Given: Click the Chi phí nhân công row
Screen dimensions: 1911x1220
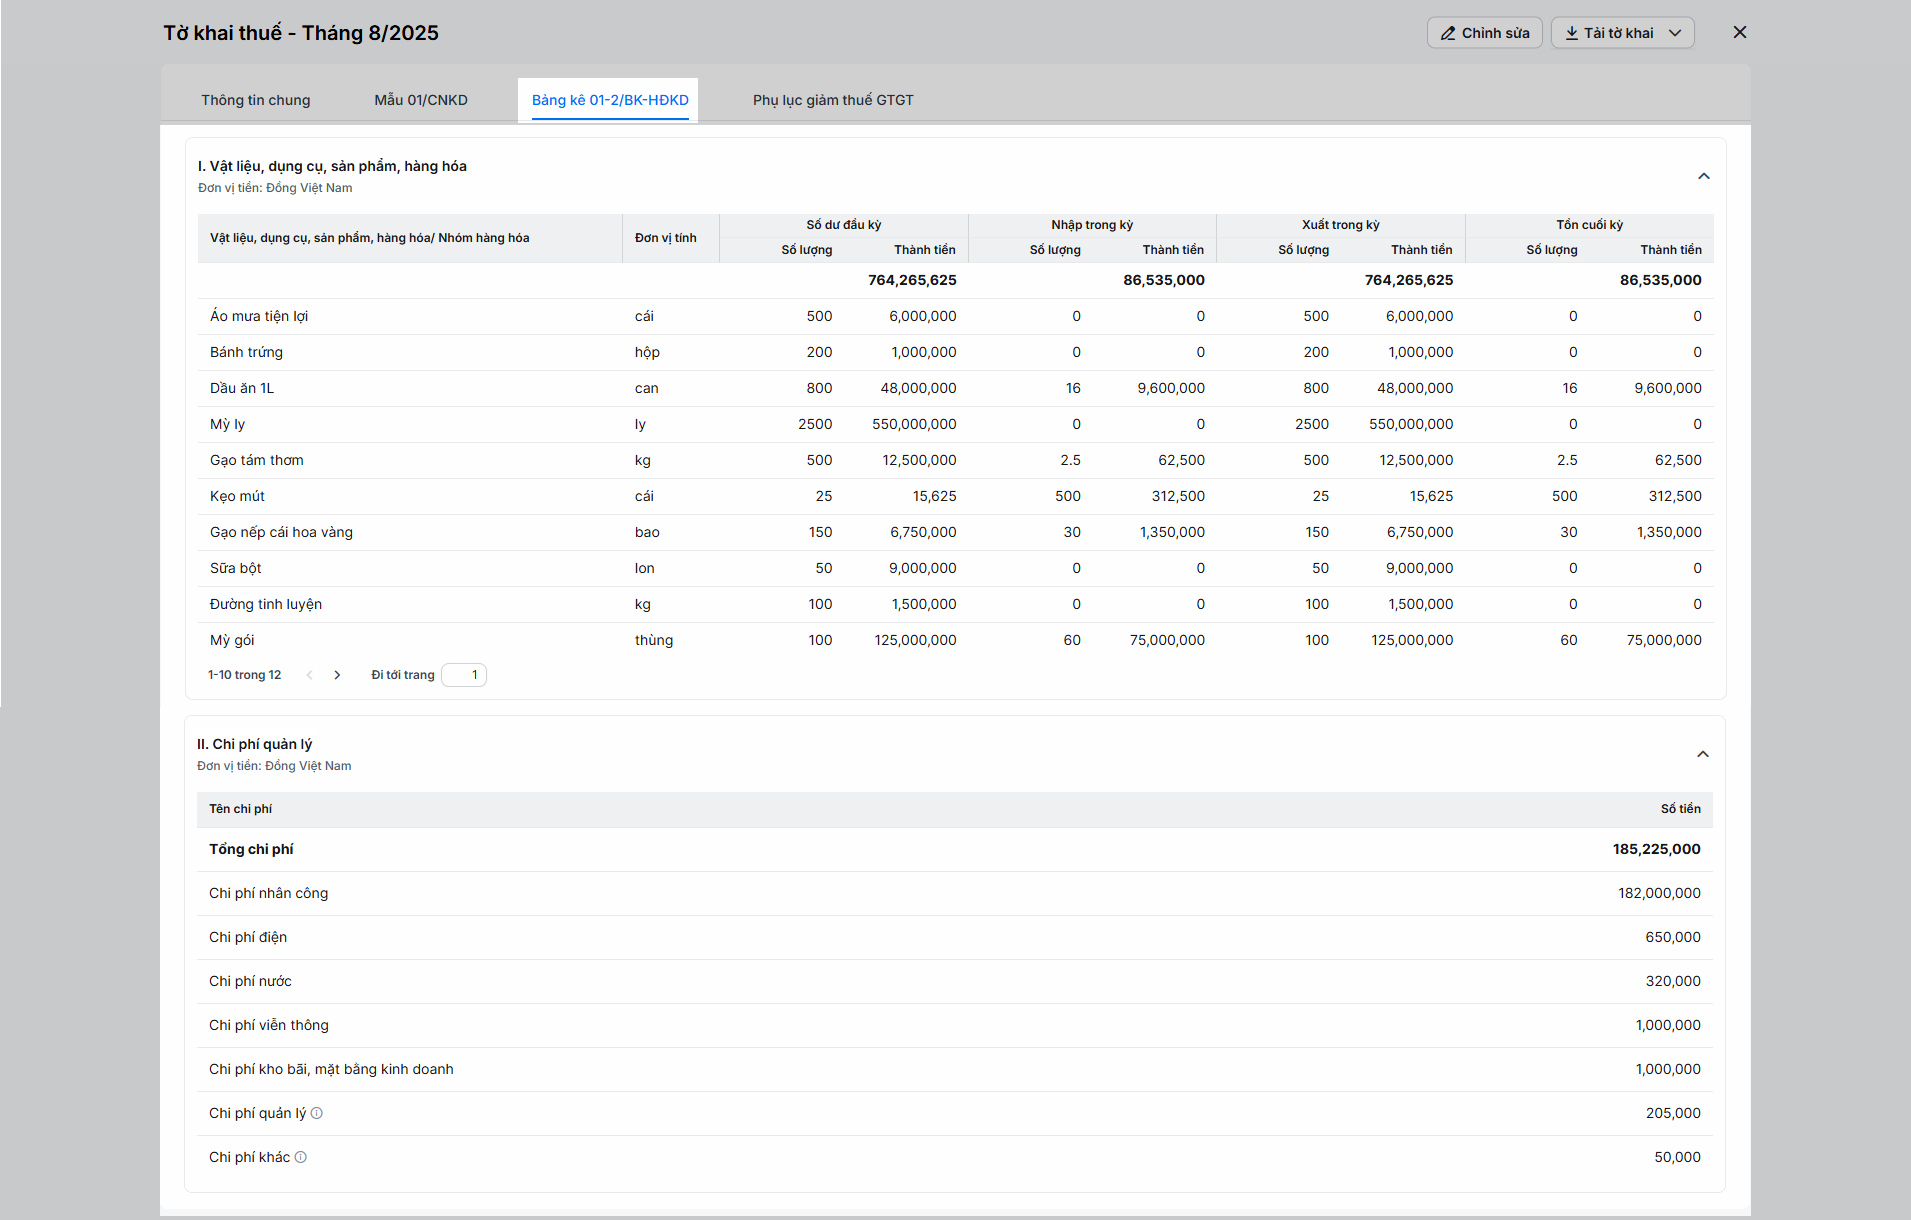Looking at the screenshot, I should coord(268,893).
